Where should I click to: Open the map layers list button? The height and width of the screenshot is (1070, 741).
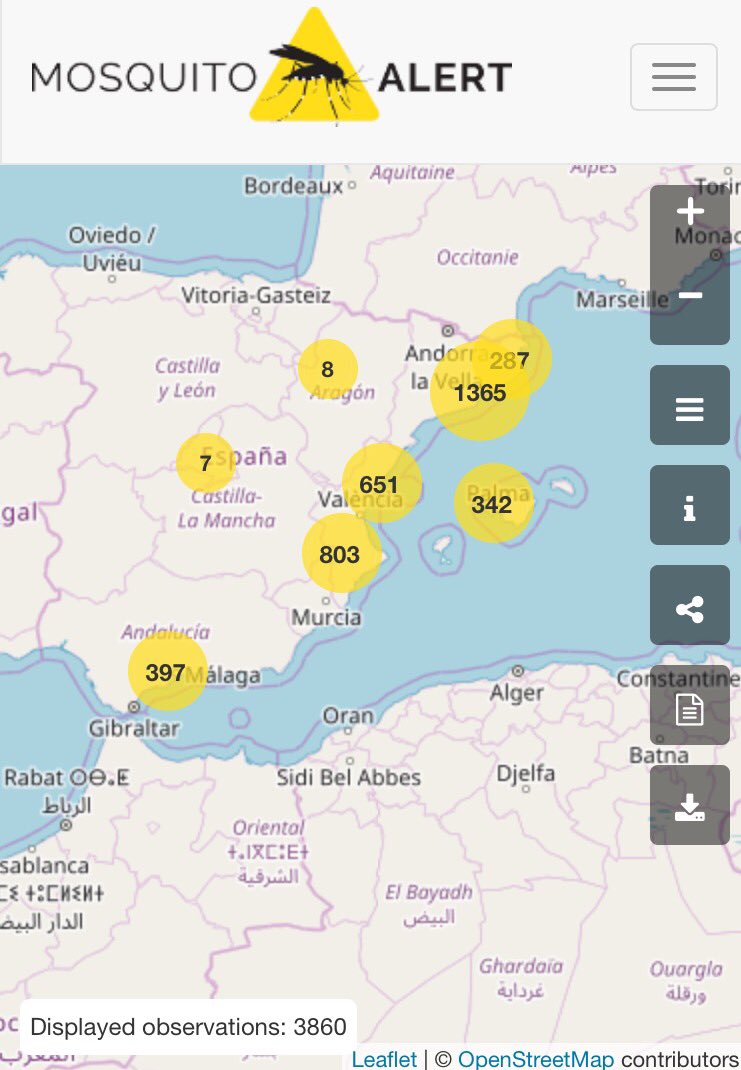point(690,405)
